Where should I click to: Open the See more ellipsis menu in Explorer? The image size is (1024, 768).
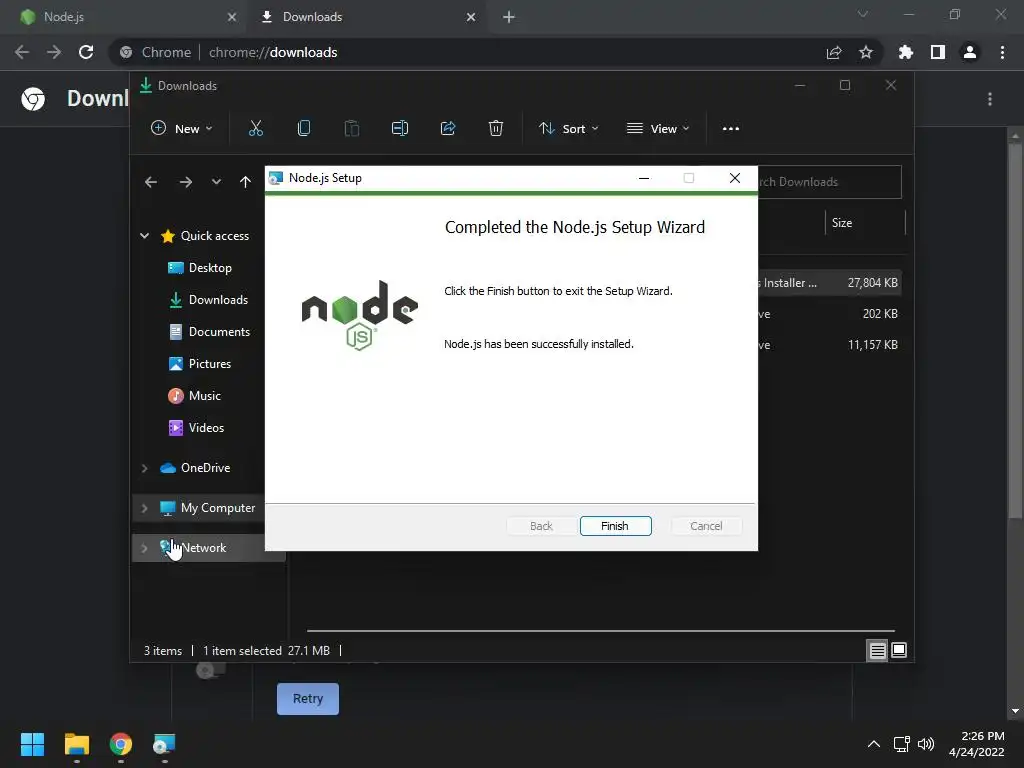click(x=731, y=129)
